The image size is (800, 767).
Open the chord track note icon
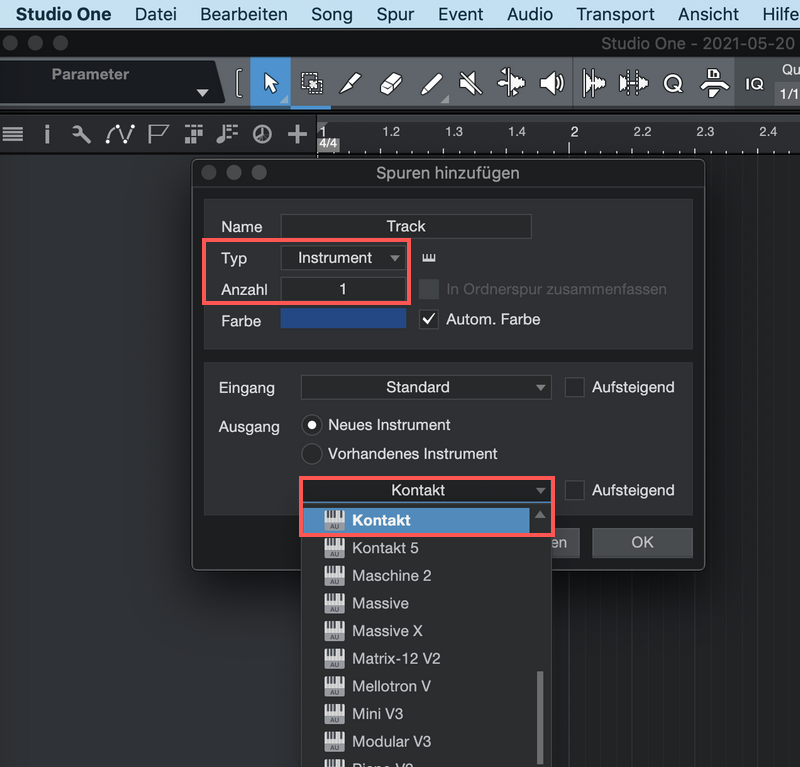click(x=227, y=134)
